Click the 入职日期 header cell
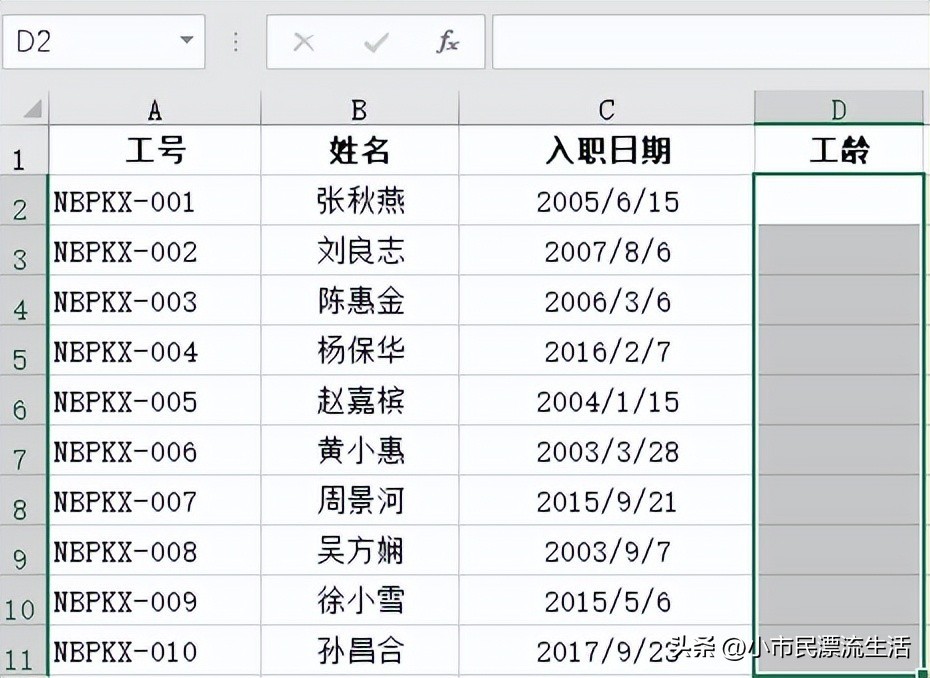 [607, 151]
